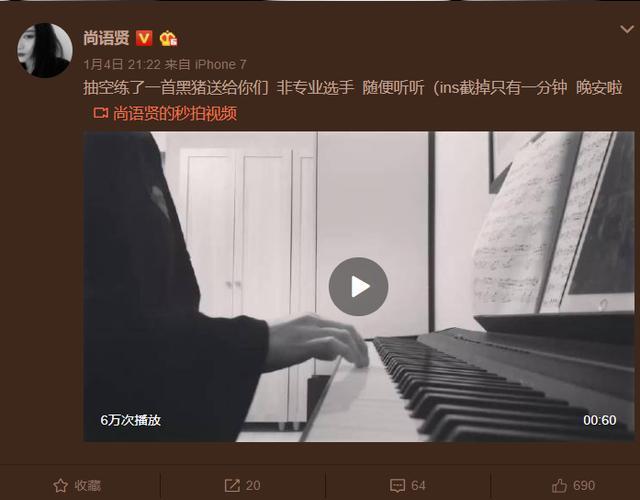Image resolution: width=640 pixels, height=500 pixels.
Task: Click the comment bubble icon
Action: point(398,485)
